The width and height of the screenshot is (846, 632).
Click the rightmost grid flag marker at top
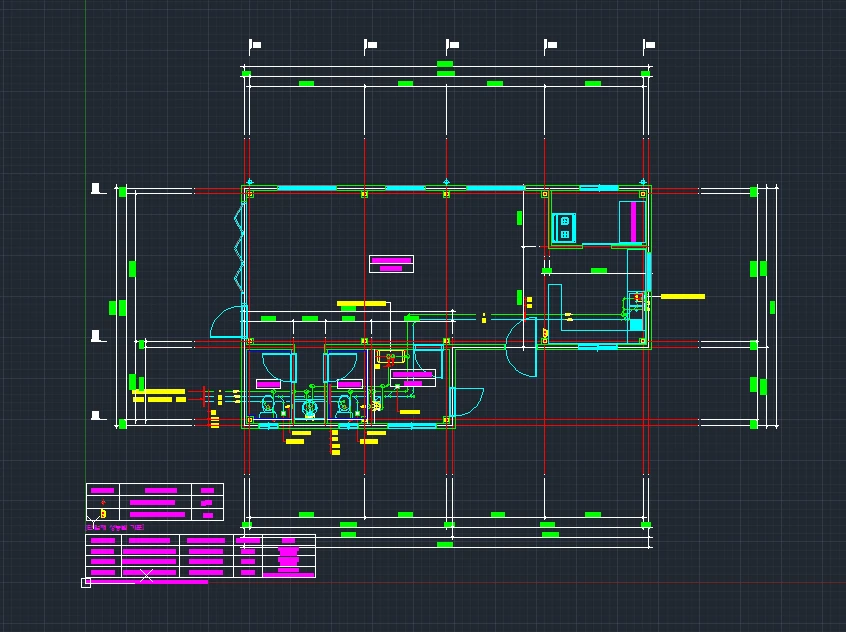click(x=648, y=45)
